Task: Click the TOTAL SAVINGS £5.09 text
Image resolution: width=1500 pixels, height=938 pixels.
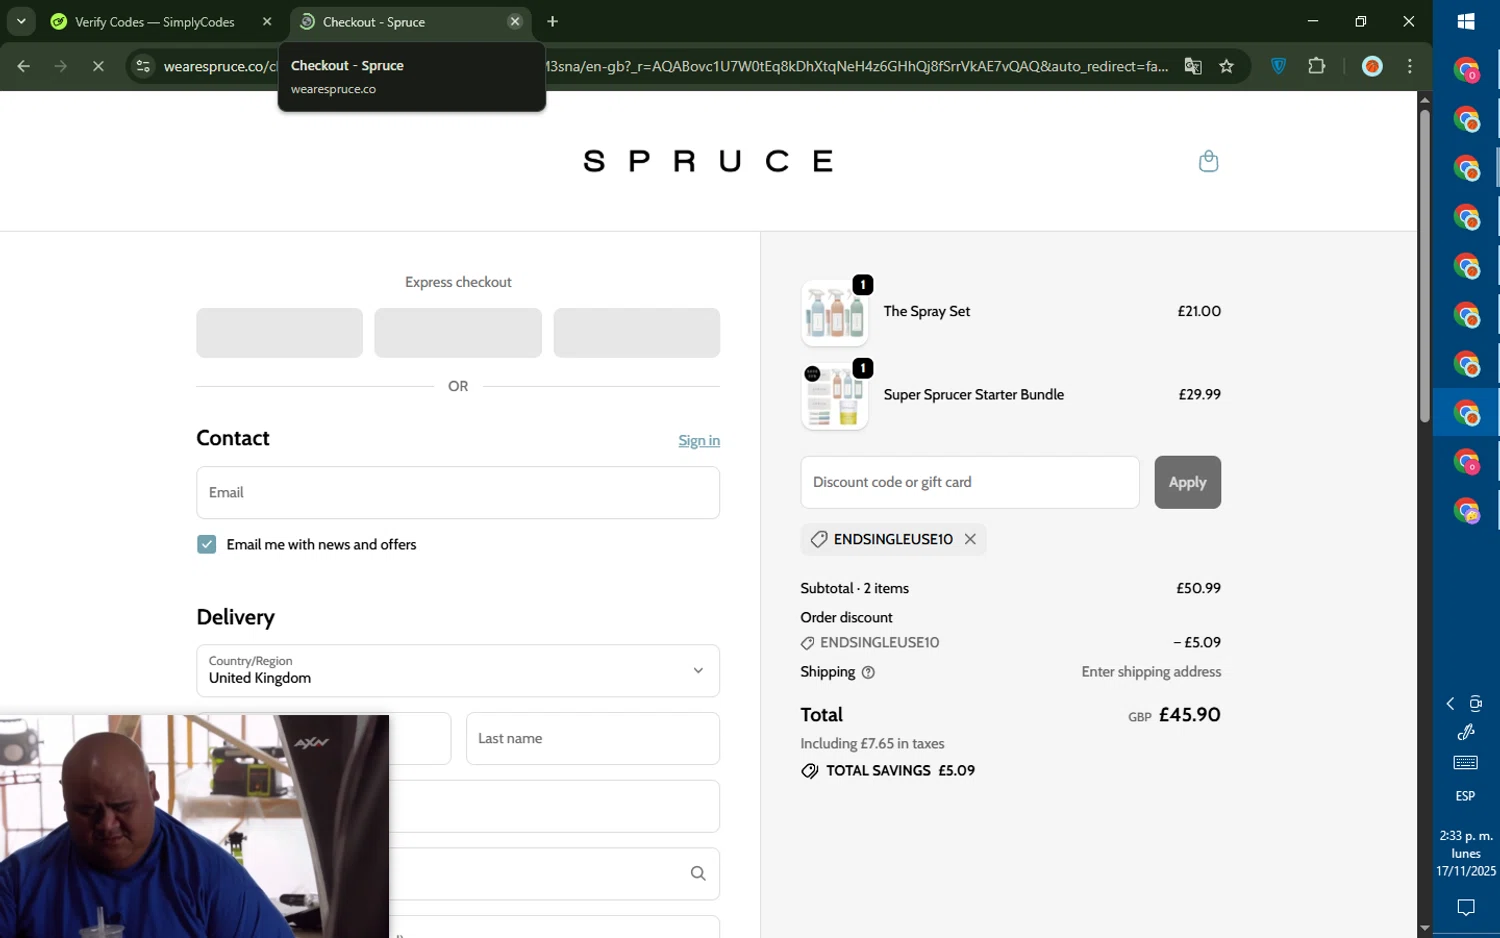Action: tap(900, 771)
